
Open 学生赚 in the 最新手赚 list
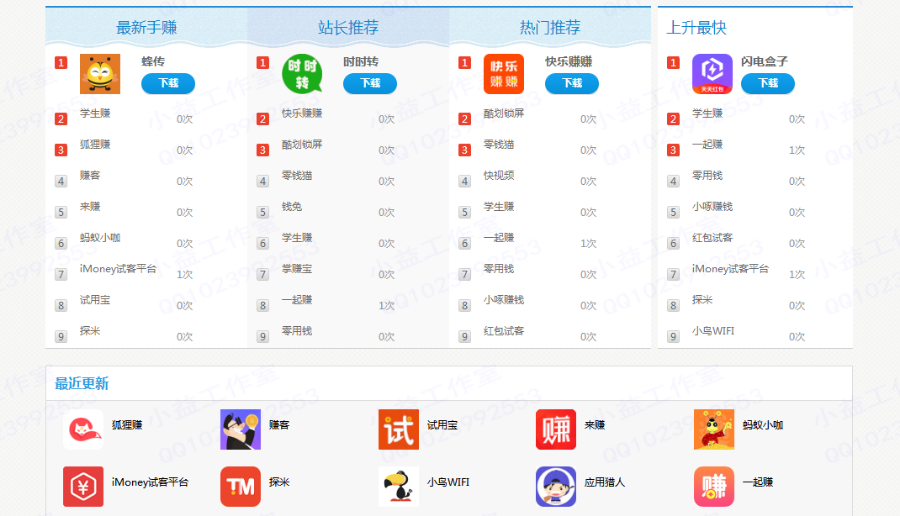tap(95, 114)
